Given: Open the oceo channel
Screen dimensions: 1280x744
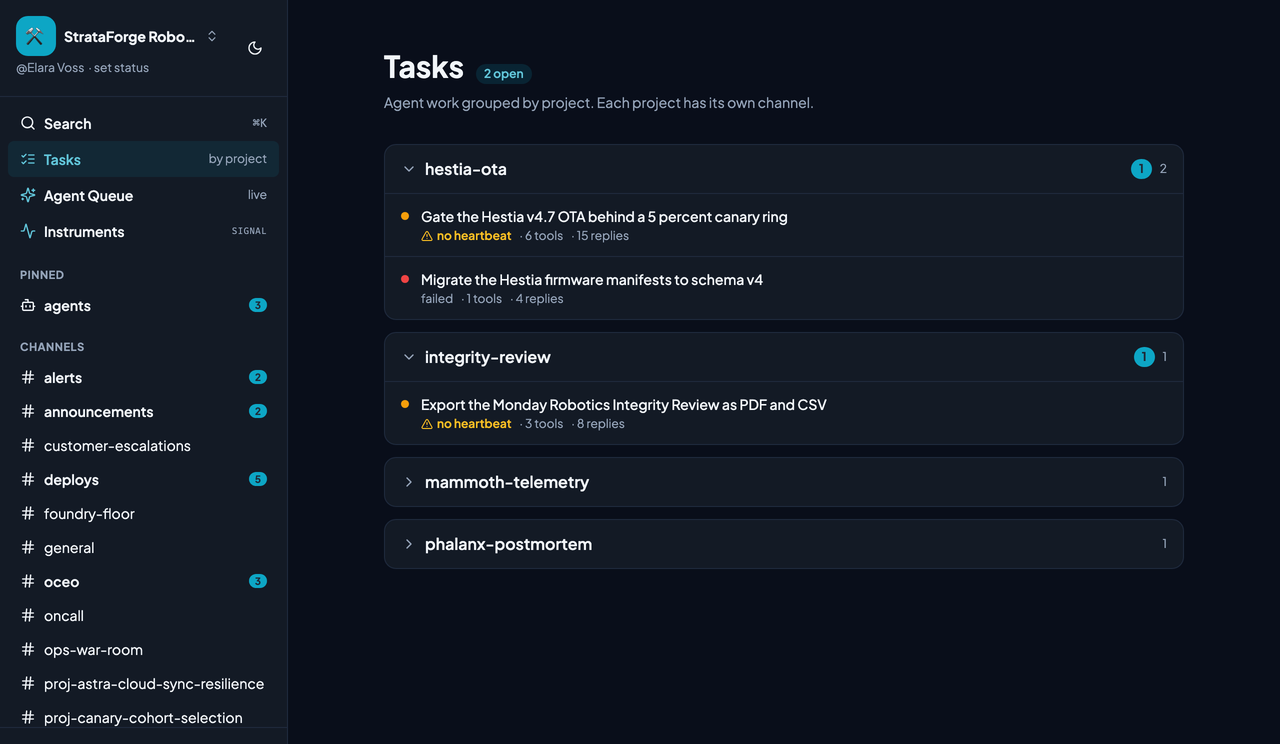Looking at the screenshot, I should 143,582.
